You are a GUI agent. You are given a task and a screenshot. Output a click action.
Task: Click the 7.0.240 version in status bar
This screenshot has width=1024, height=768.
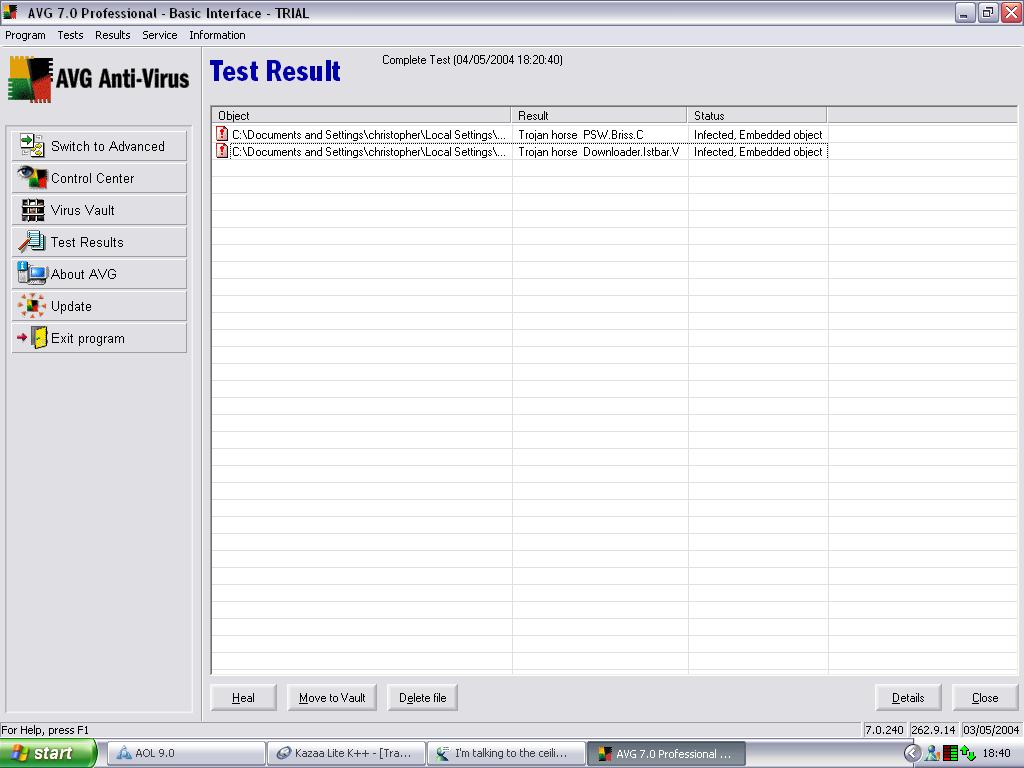click(884, 730)
